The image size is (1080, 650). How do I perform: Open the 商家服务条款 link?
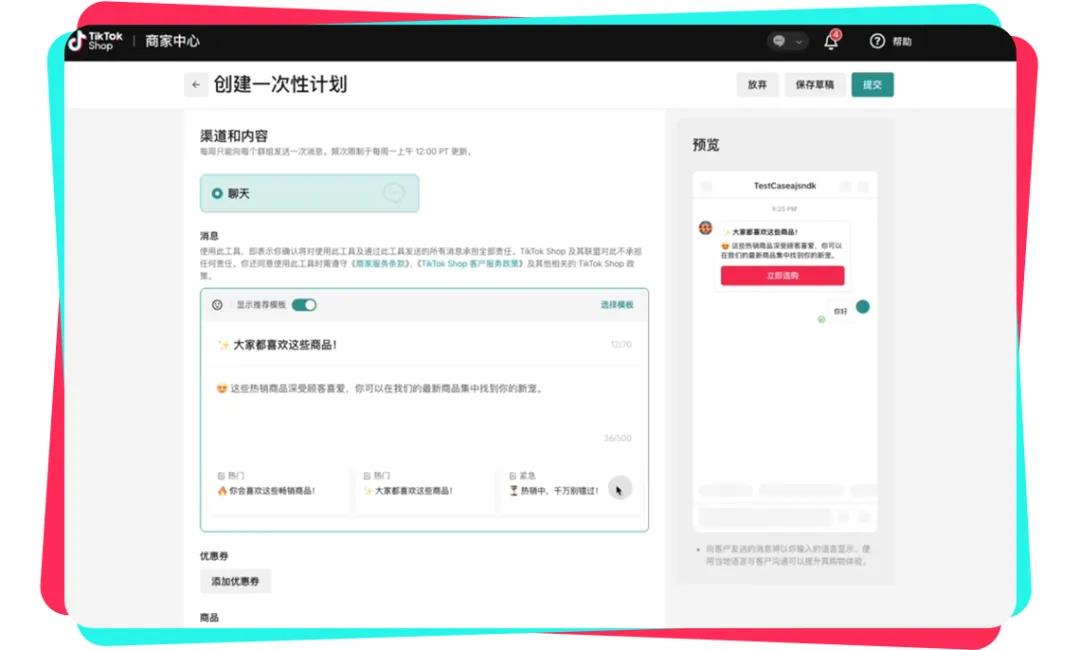(x=381, y=263)
